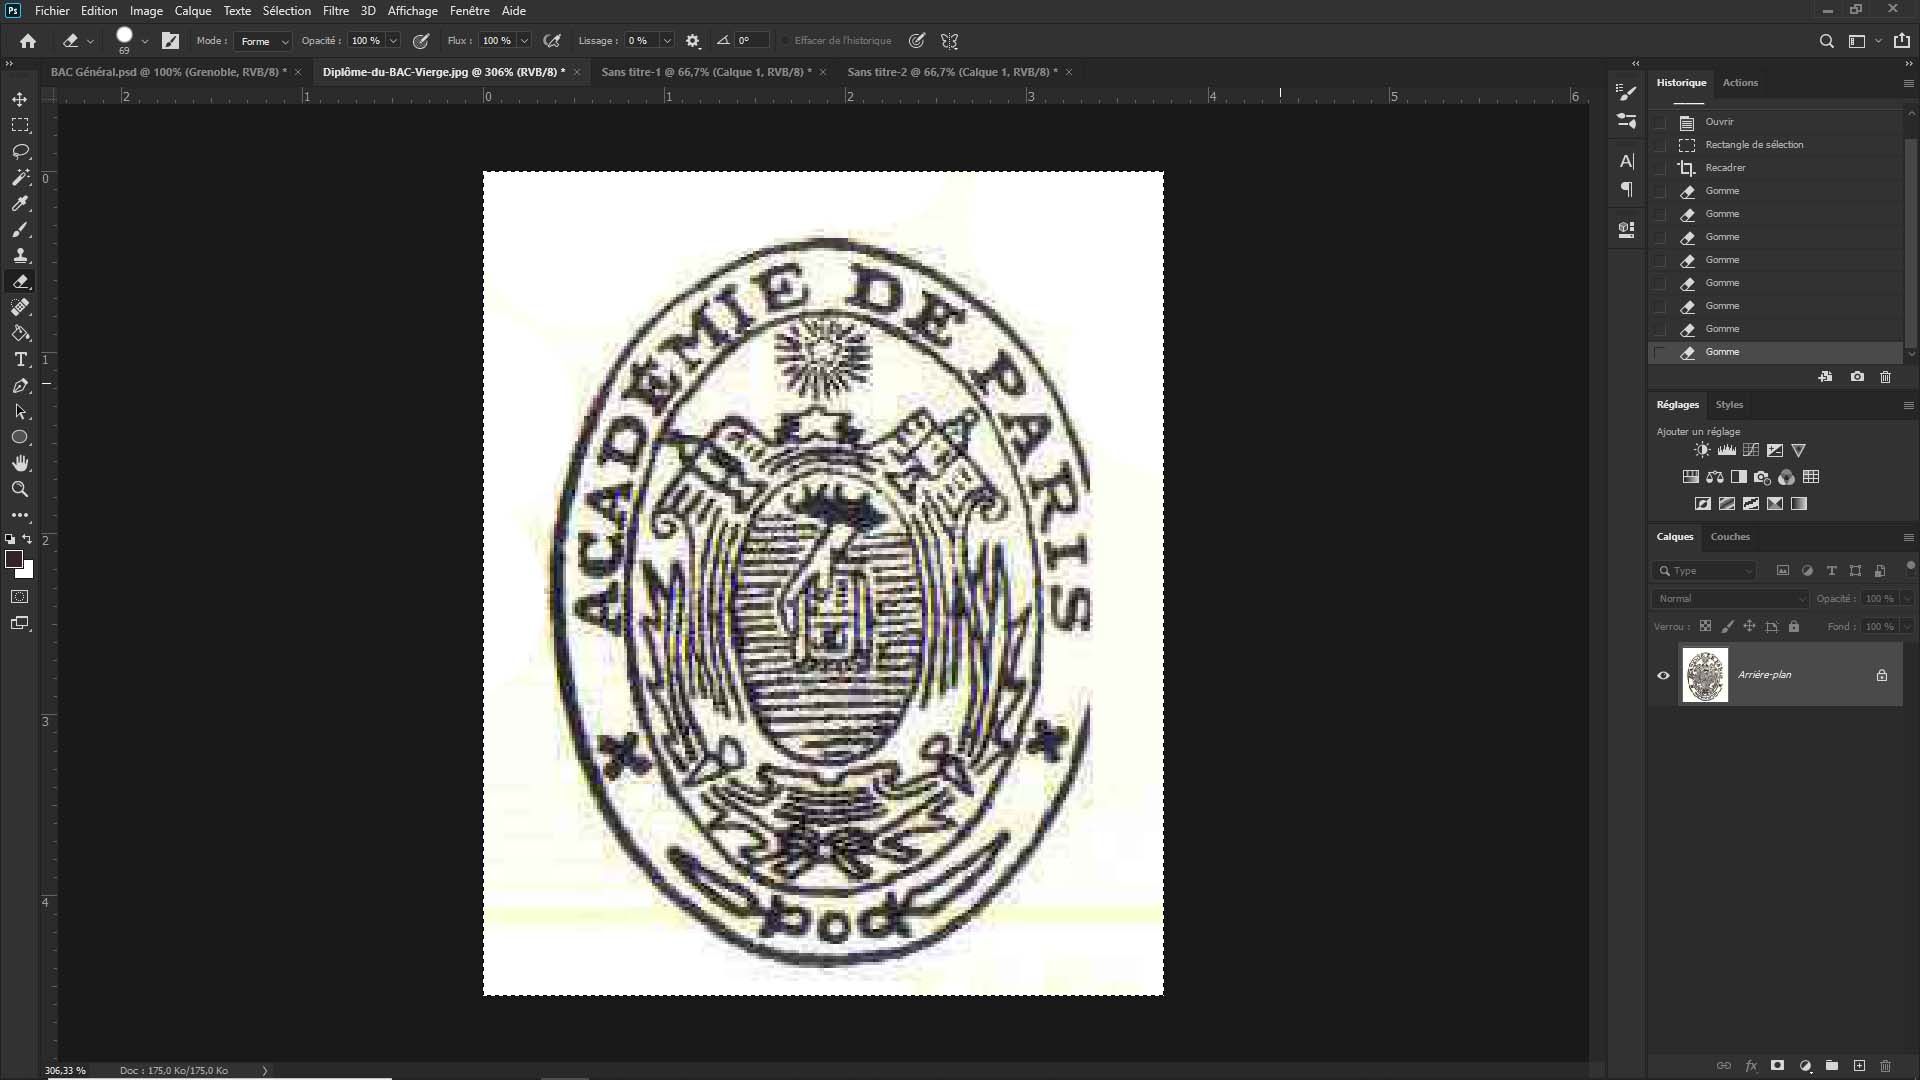Select the Move tool

(x=20, y=99)
